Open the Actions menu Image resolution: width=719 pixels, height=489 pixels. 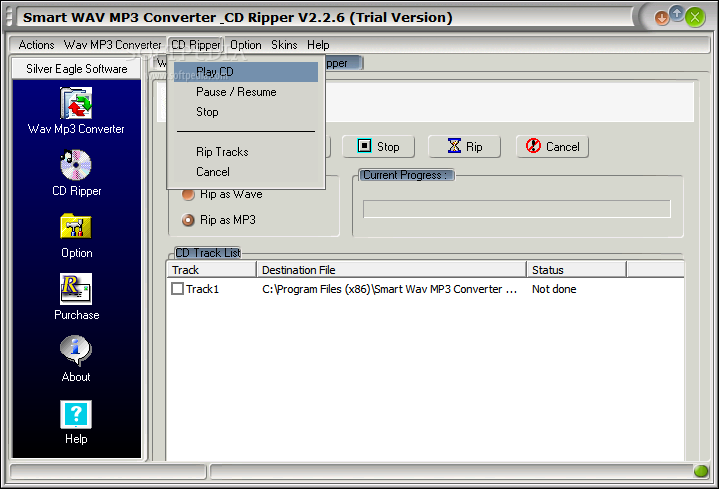click(x=36, y=45)
